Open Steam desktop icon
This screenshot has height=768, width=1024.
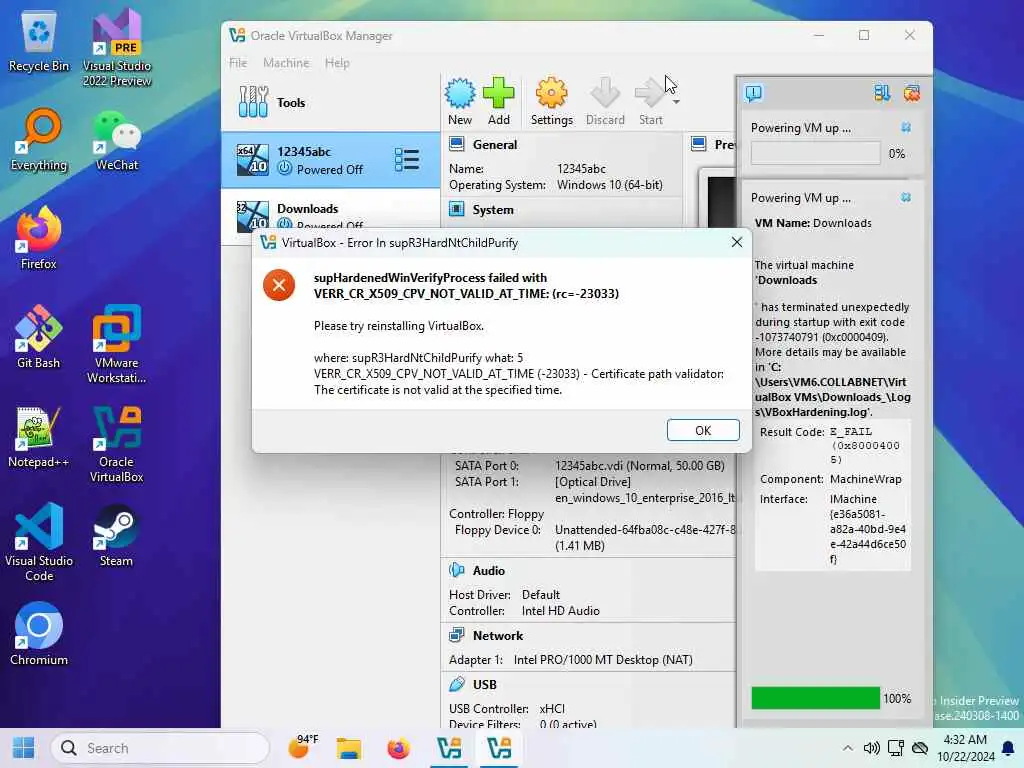click(116, 536)
